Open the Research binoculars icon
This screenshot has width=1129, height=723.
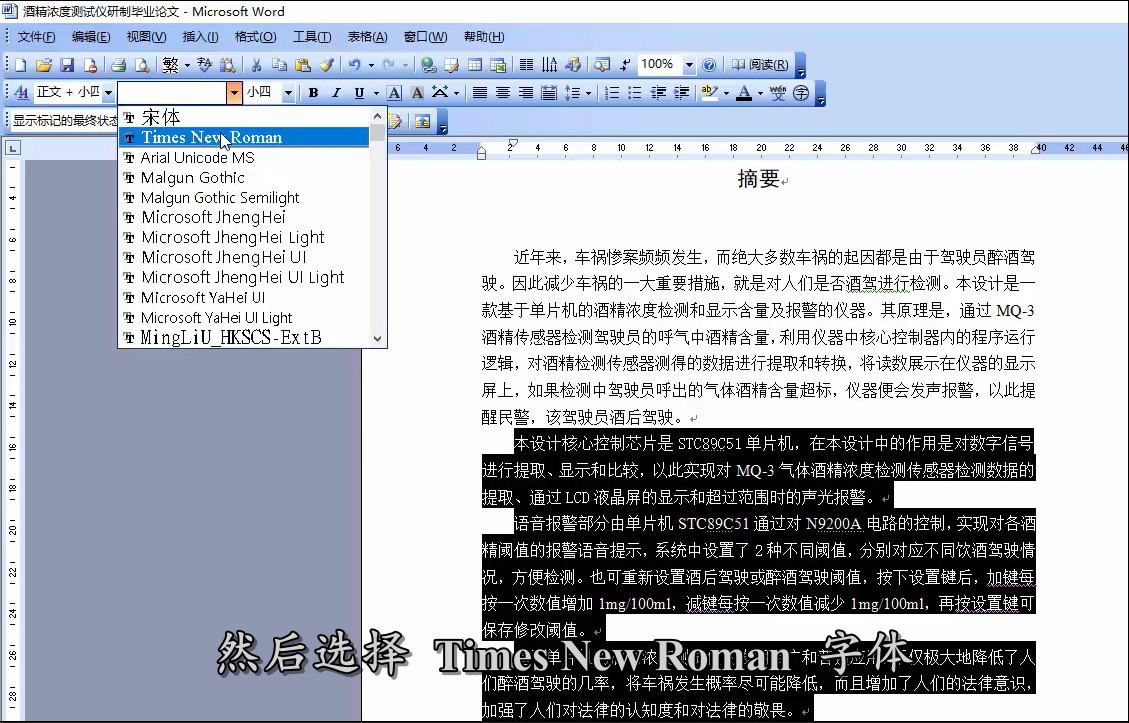(228, 66)
